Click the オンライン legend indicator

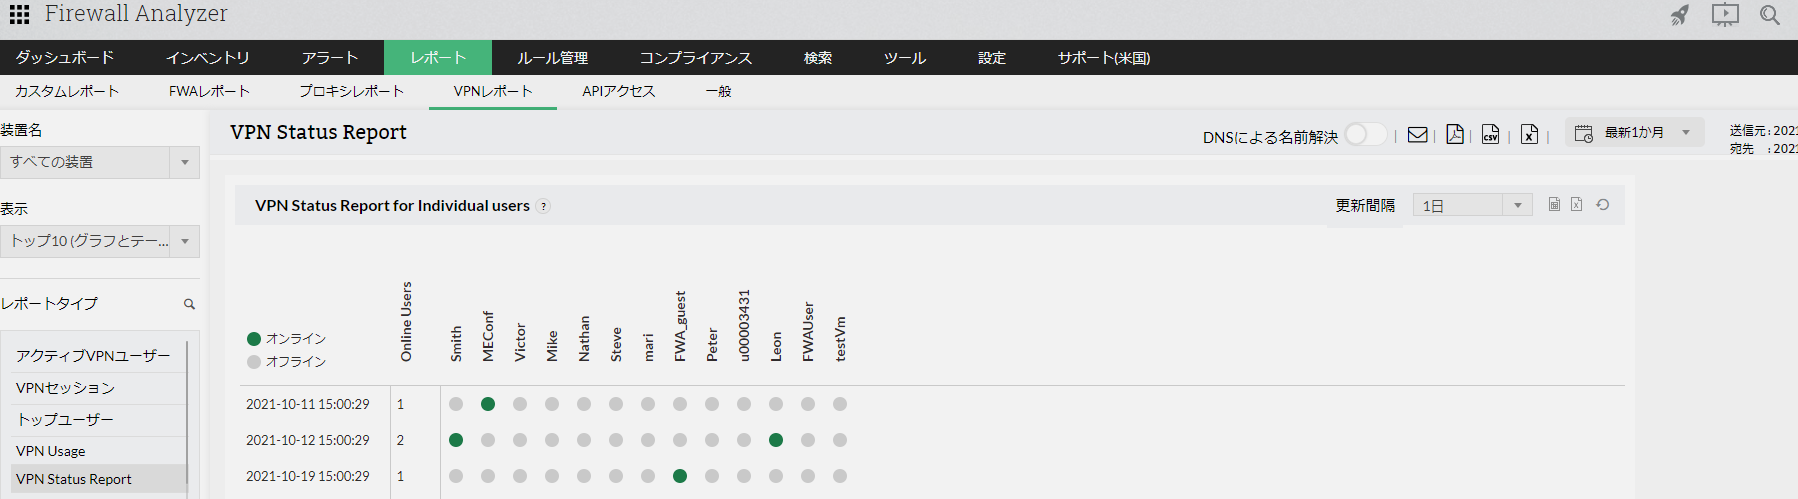tap(254, 339)
